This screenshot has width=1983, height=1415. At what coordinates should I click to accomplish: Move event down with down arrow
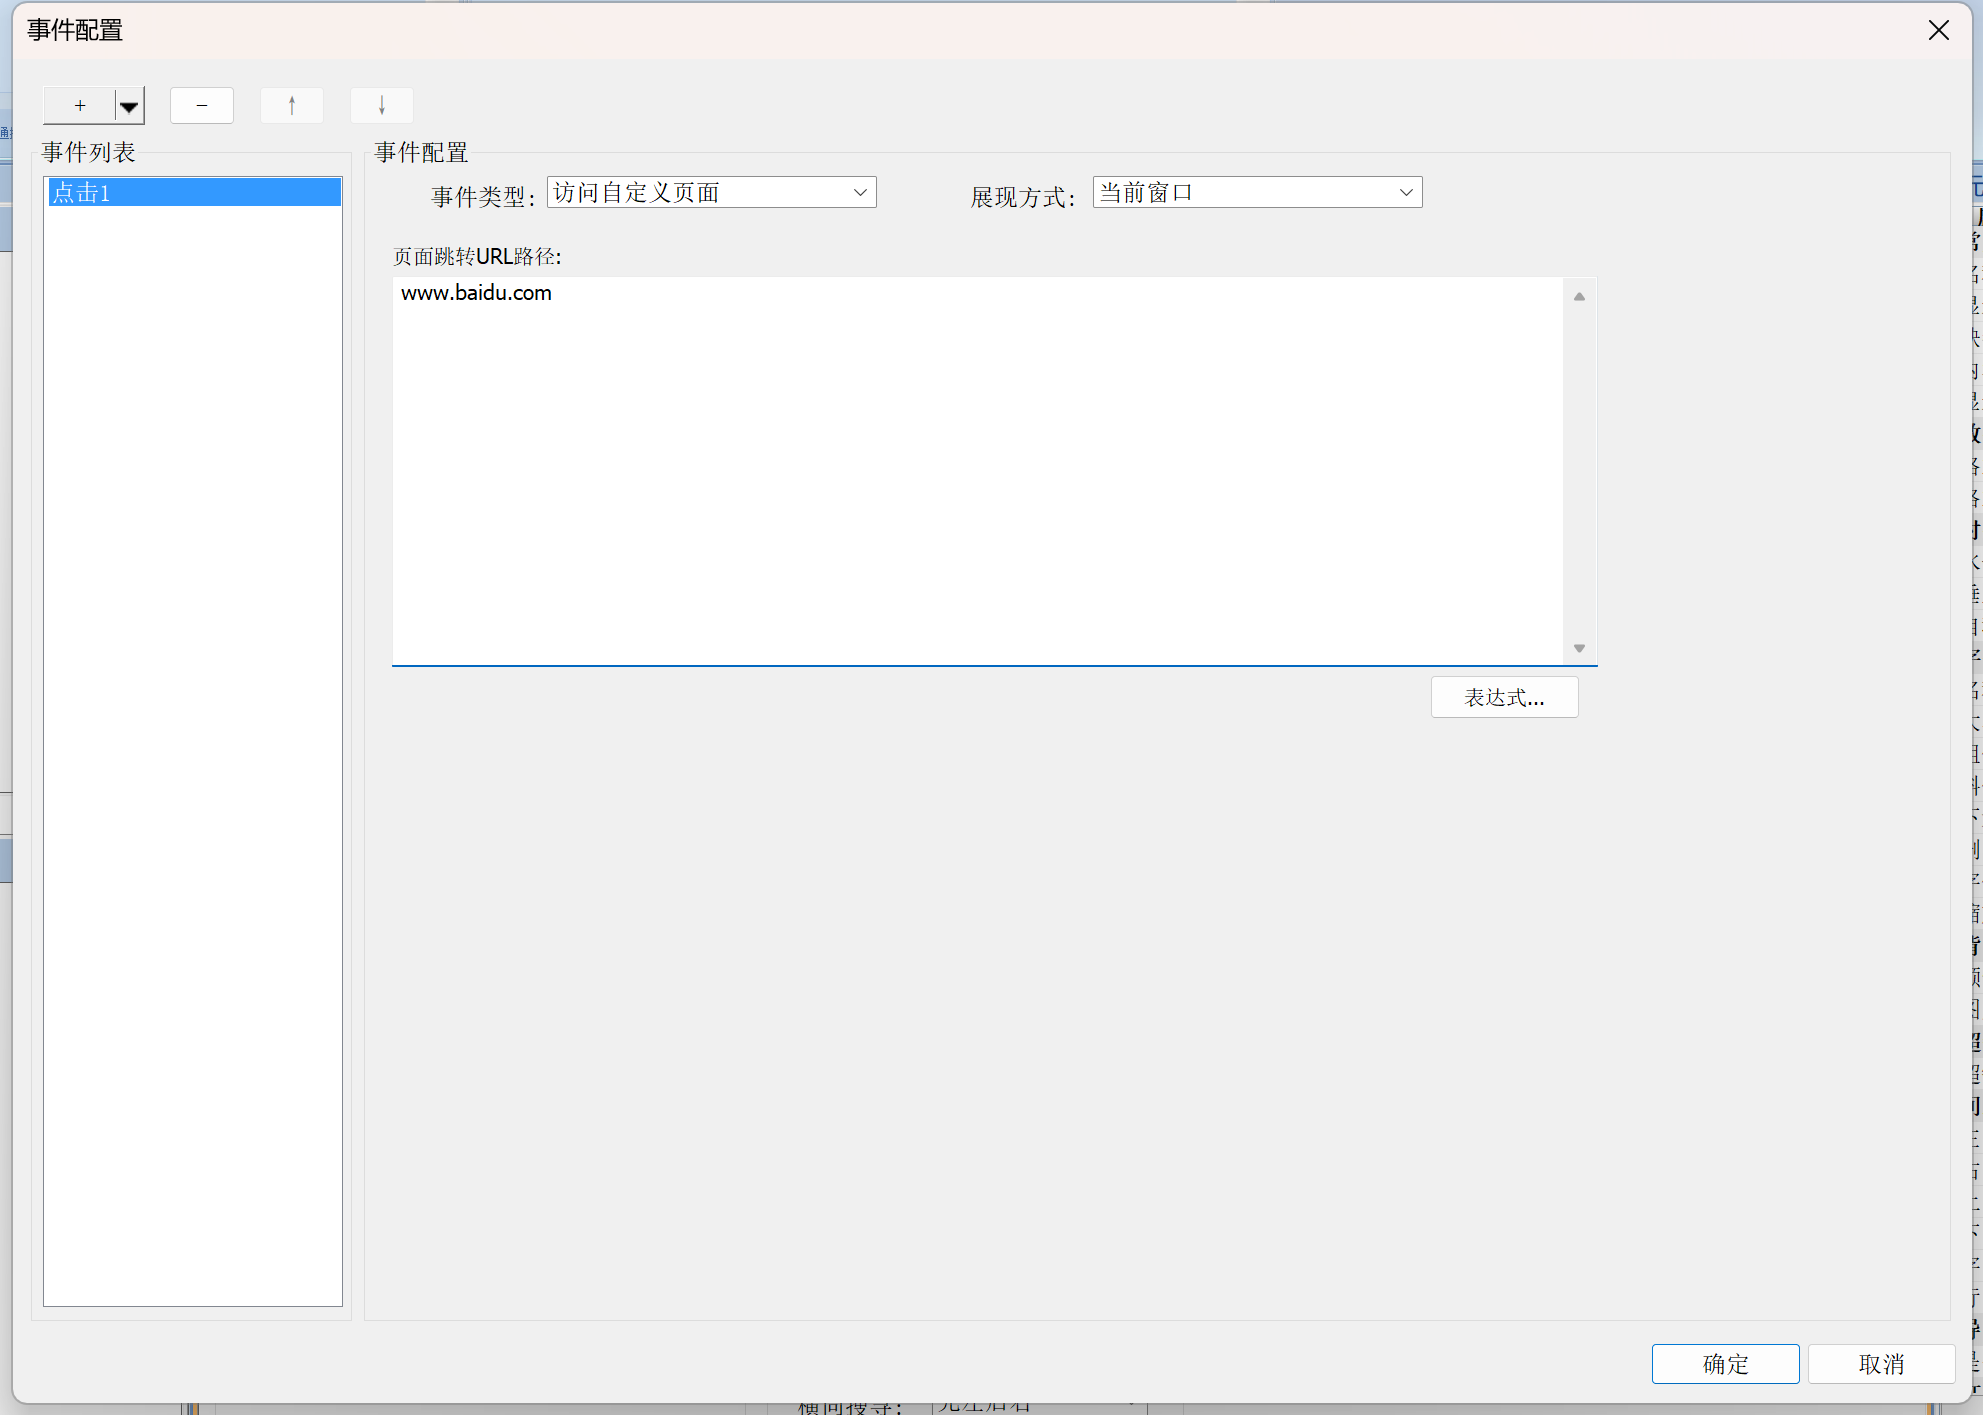(382, 106)
